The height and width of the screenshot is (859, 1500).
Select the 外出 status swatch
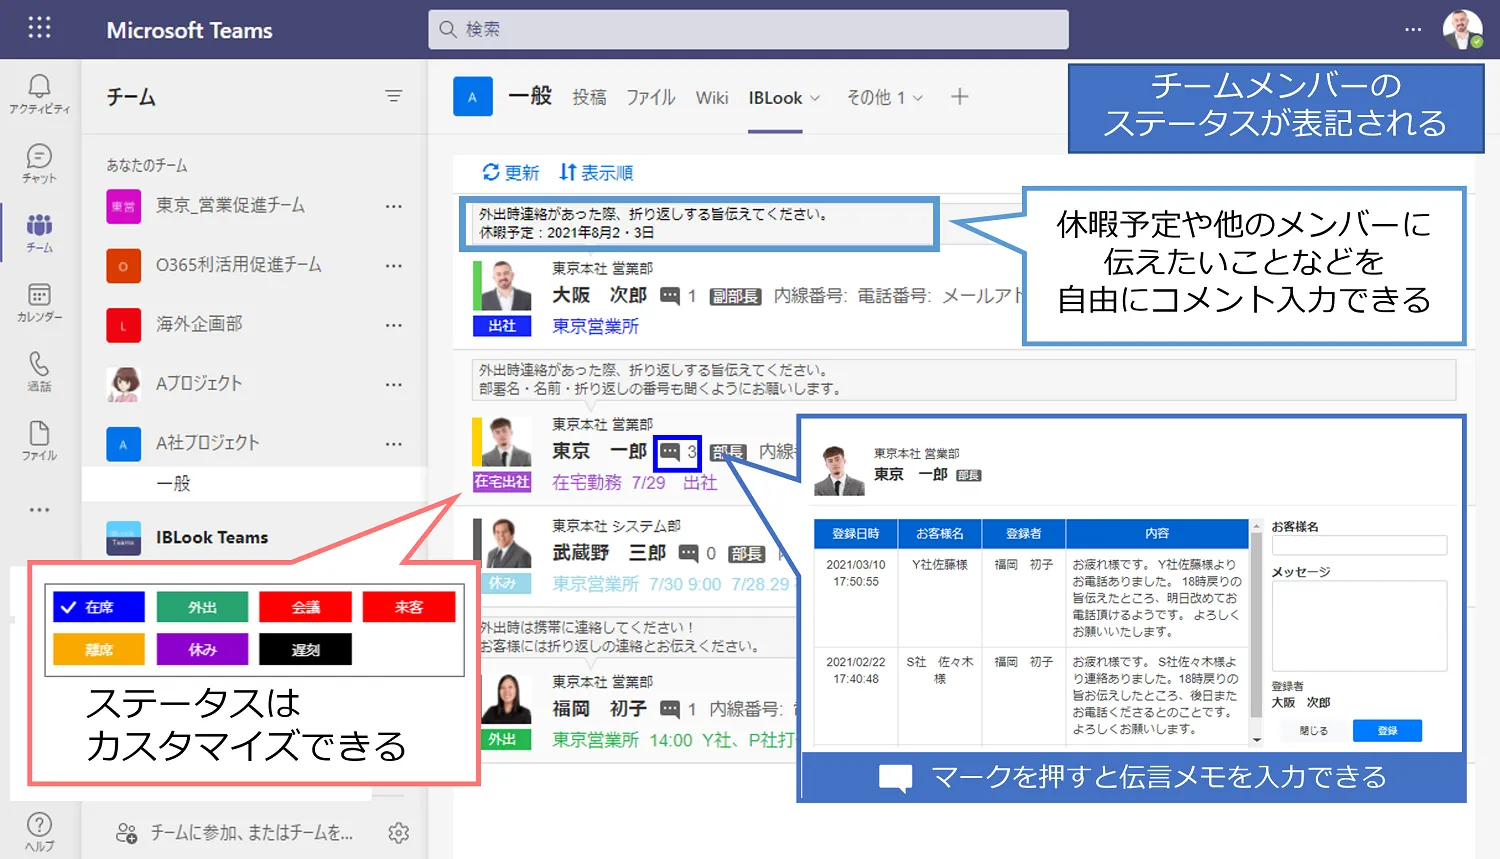(x=202, y=607)
